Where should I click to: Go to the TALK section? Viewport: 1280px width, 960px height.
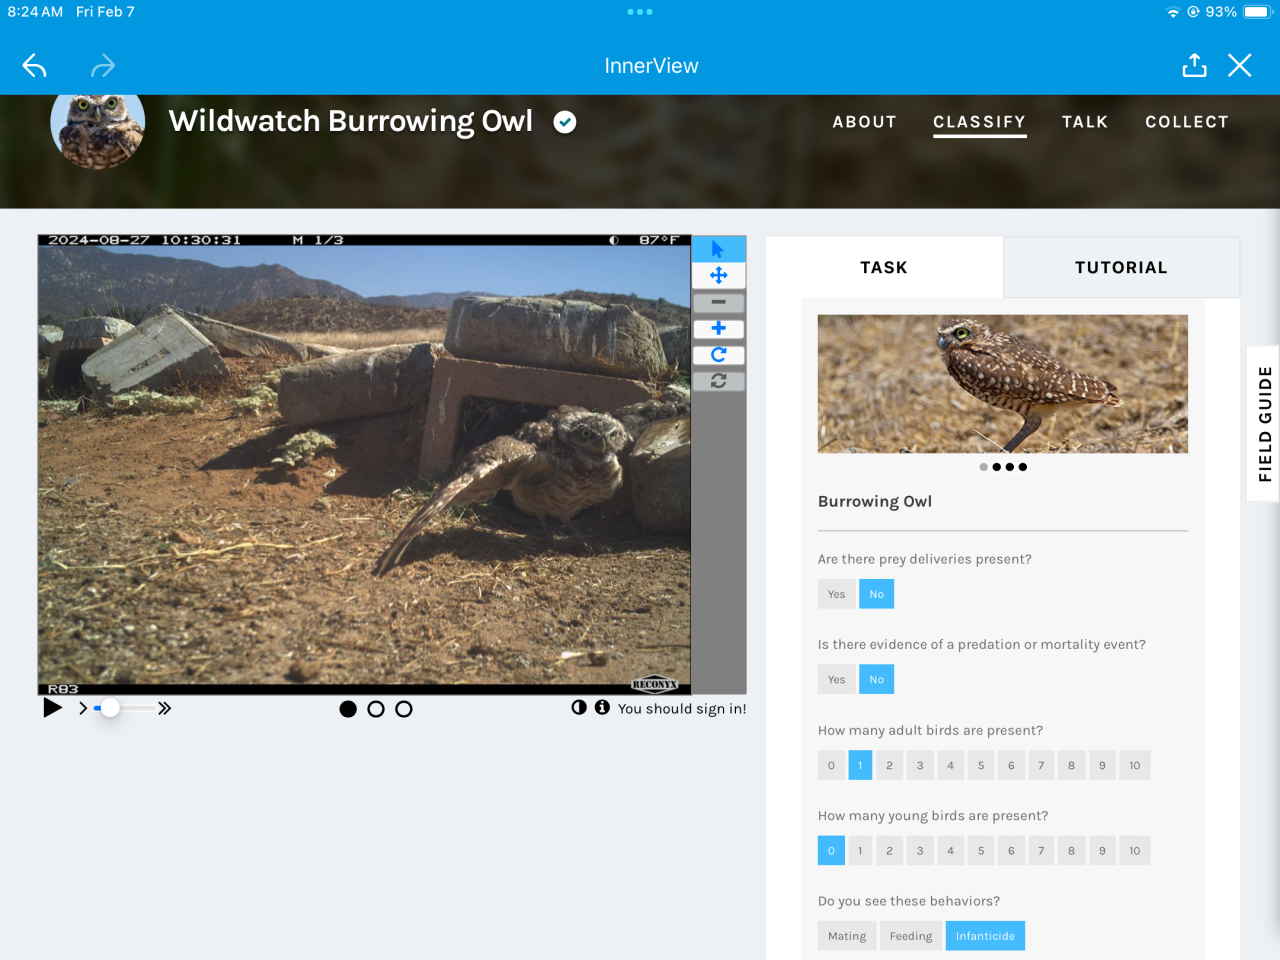1085,122
